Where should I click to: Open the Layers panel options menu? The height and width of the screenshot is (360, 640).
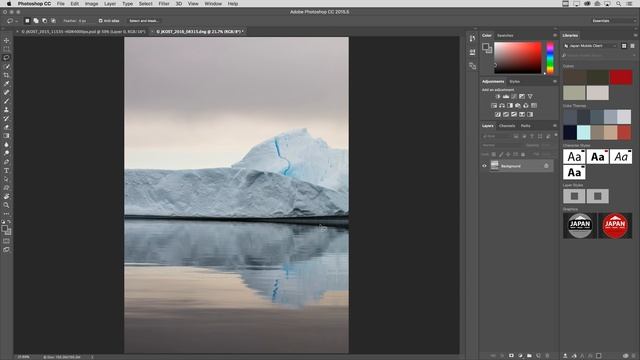click(555, 126)
